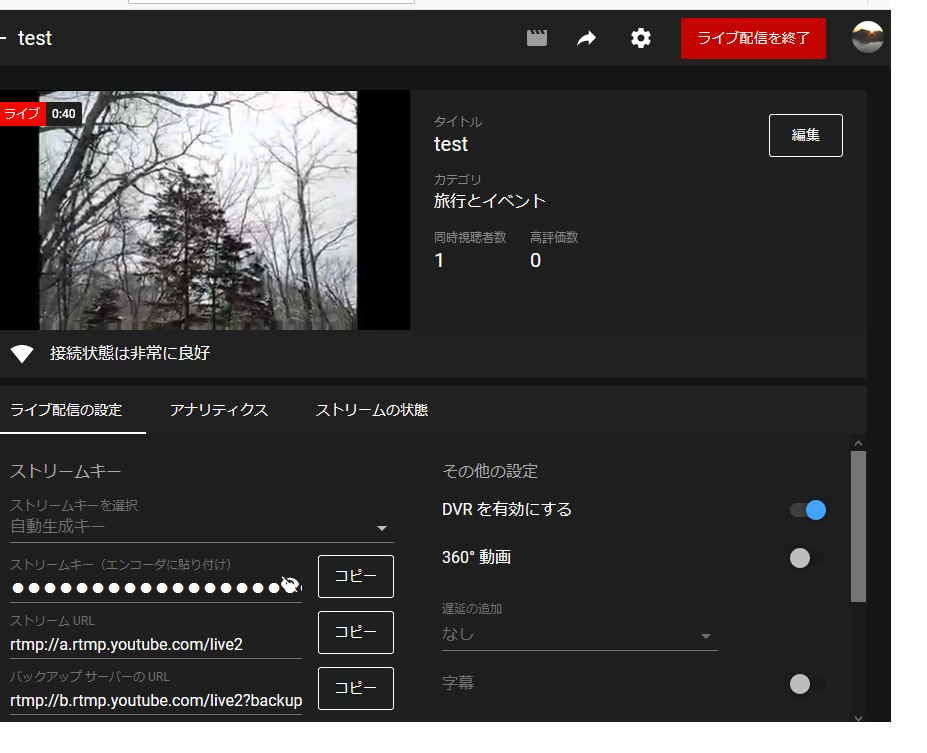Screen dimensions: 927x753
Task: Open the highlight clip clapperboard icon
Action: (536, 38)
